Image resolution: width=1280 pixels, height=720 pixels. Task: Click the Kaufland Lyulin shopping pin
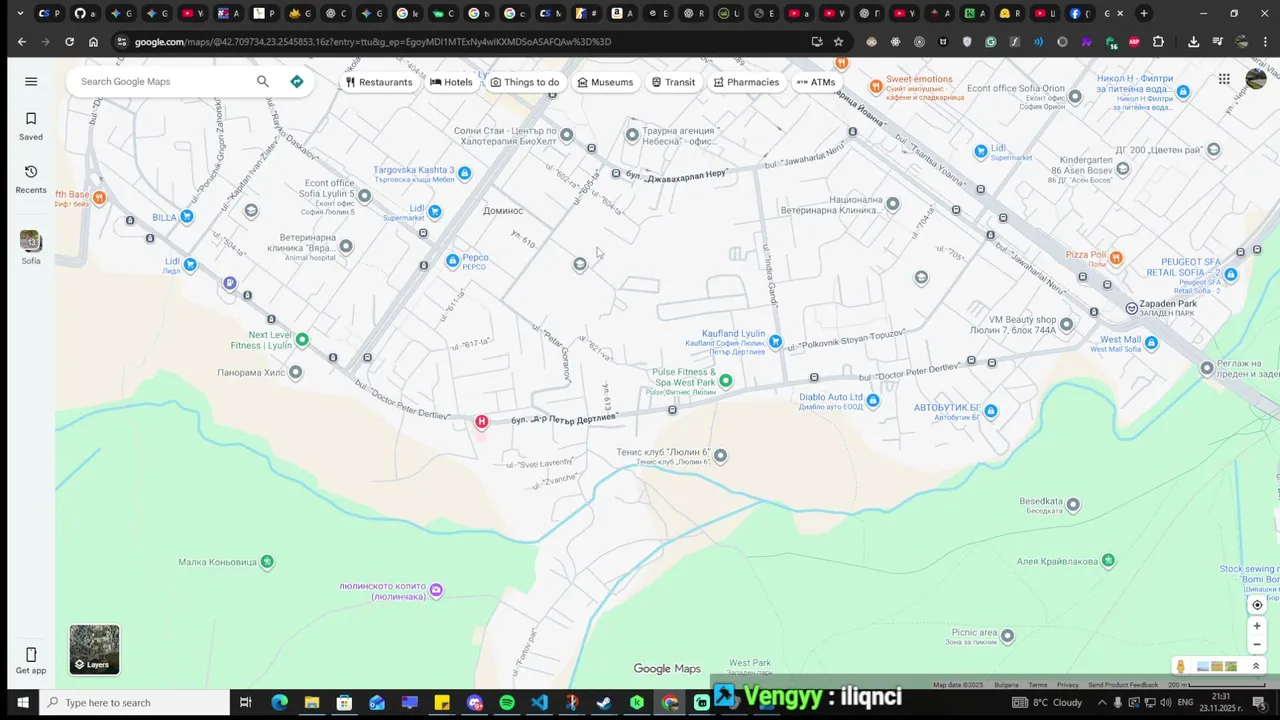pos(775,342)
